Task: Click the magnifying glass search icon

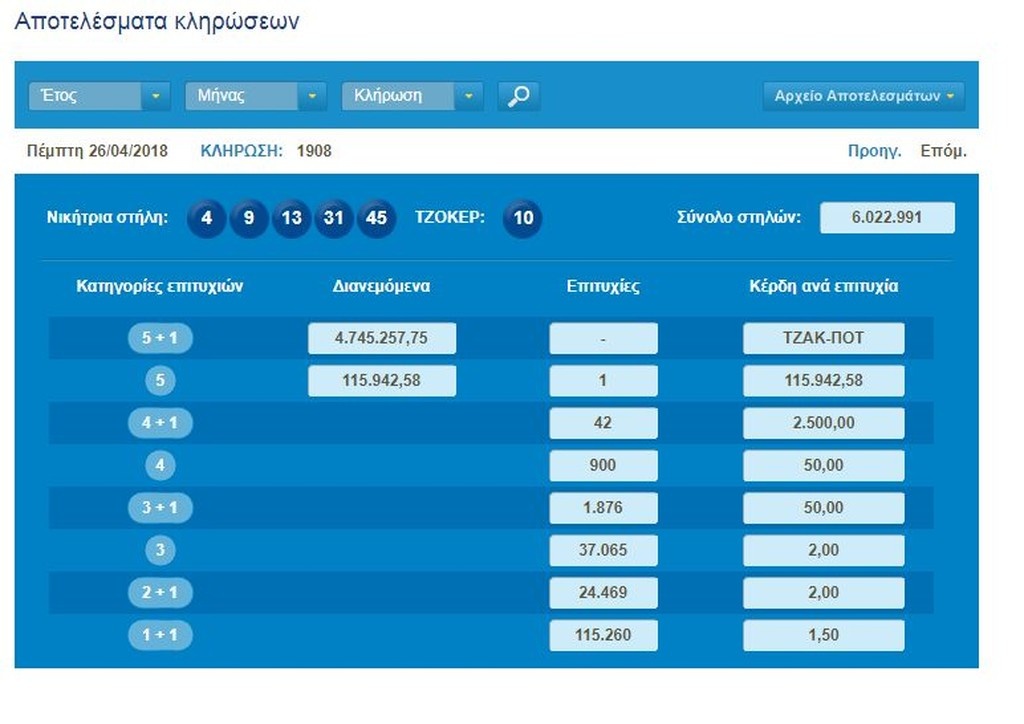Action: pyautogui.click(x=519, y=96)
